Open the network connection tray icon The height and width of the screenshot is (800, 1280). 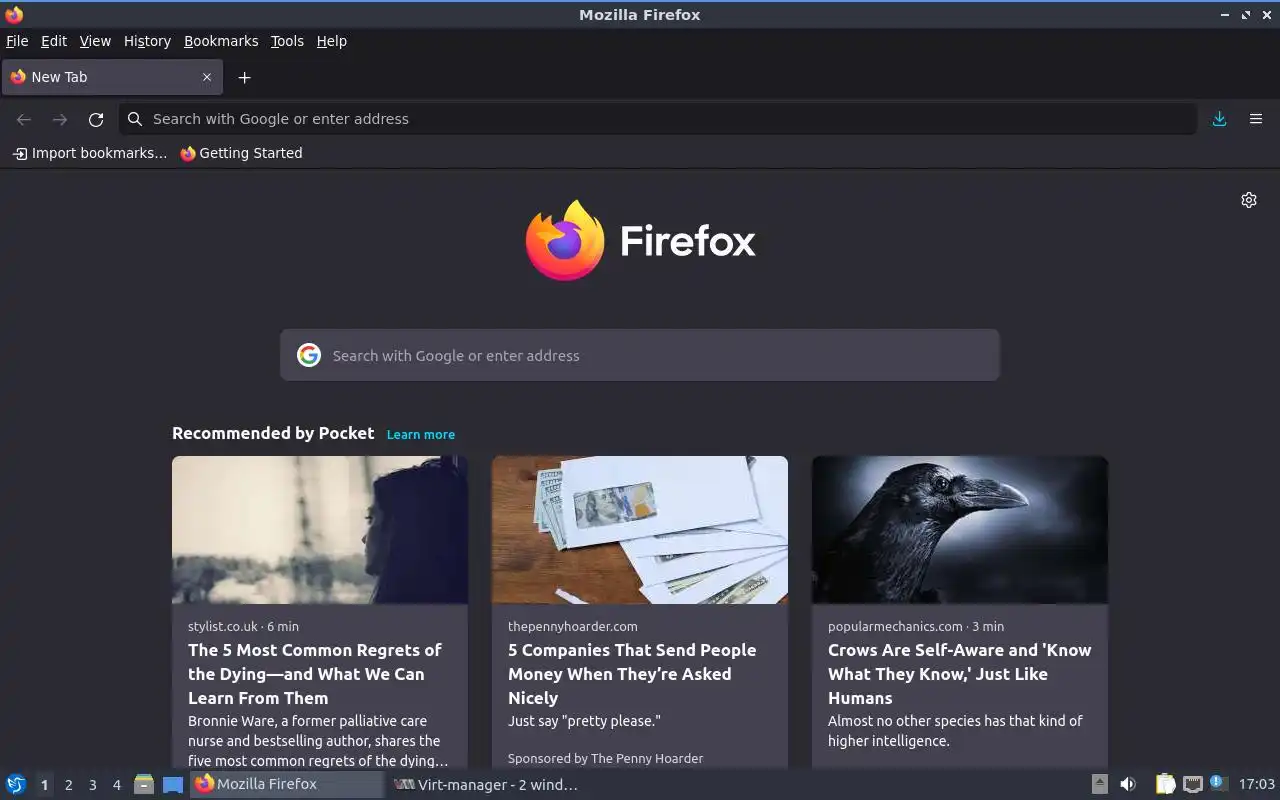click(x=1192, y=784)
